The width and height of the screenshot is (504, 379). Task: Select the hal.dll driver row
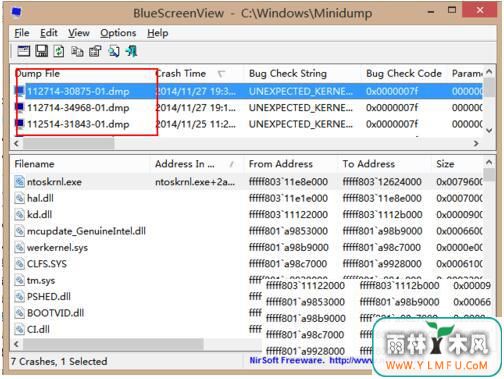point(248,198)
